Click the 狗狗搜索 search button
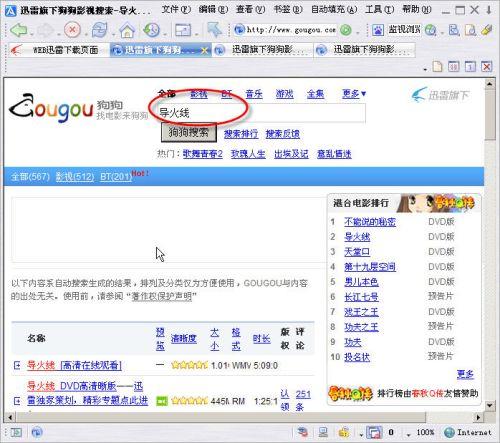Screen dimensions: 500x443 189,133
